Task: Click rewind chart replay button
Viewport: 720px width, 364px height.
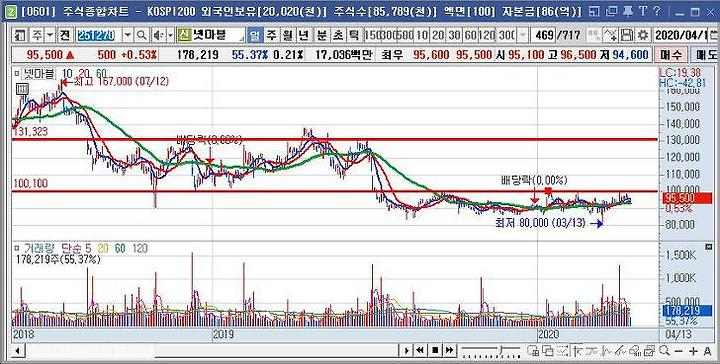Action: tap(420, 350)
